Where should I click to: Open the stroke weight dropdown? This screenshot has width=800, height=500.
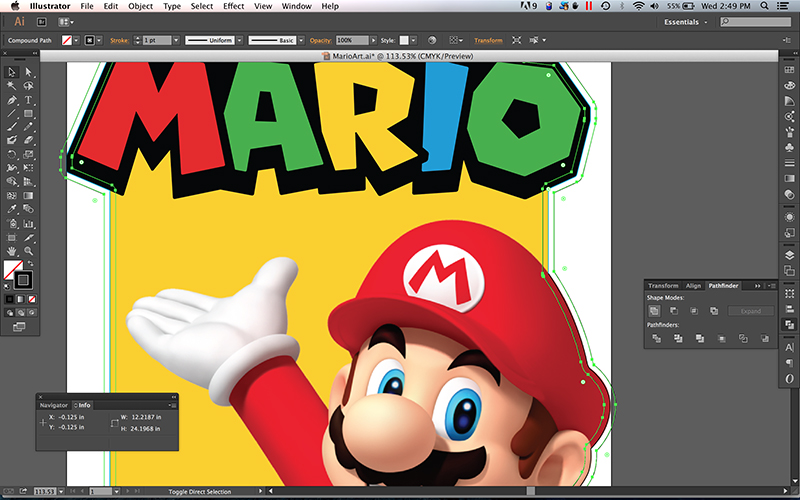(x=176, y=40)
